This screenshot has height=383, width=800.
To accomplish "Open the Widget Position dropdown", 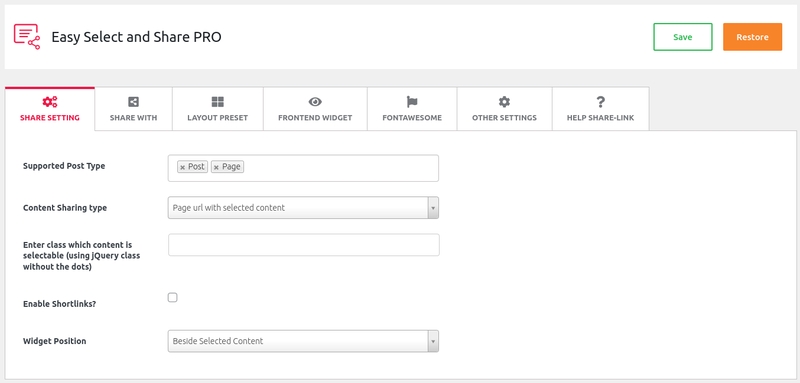I will point(303,341).
